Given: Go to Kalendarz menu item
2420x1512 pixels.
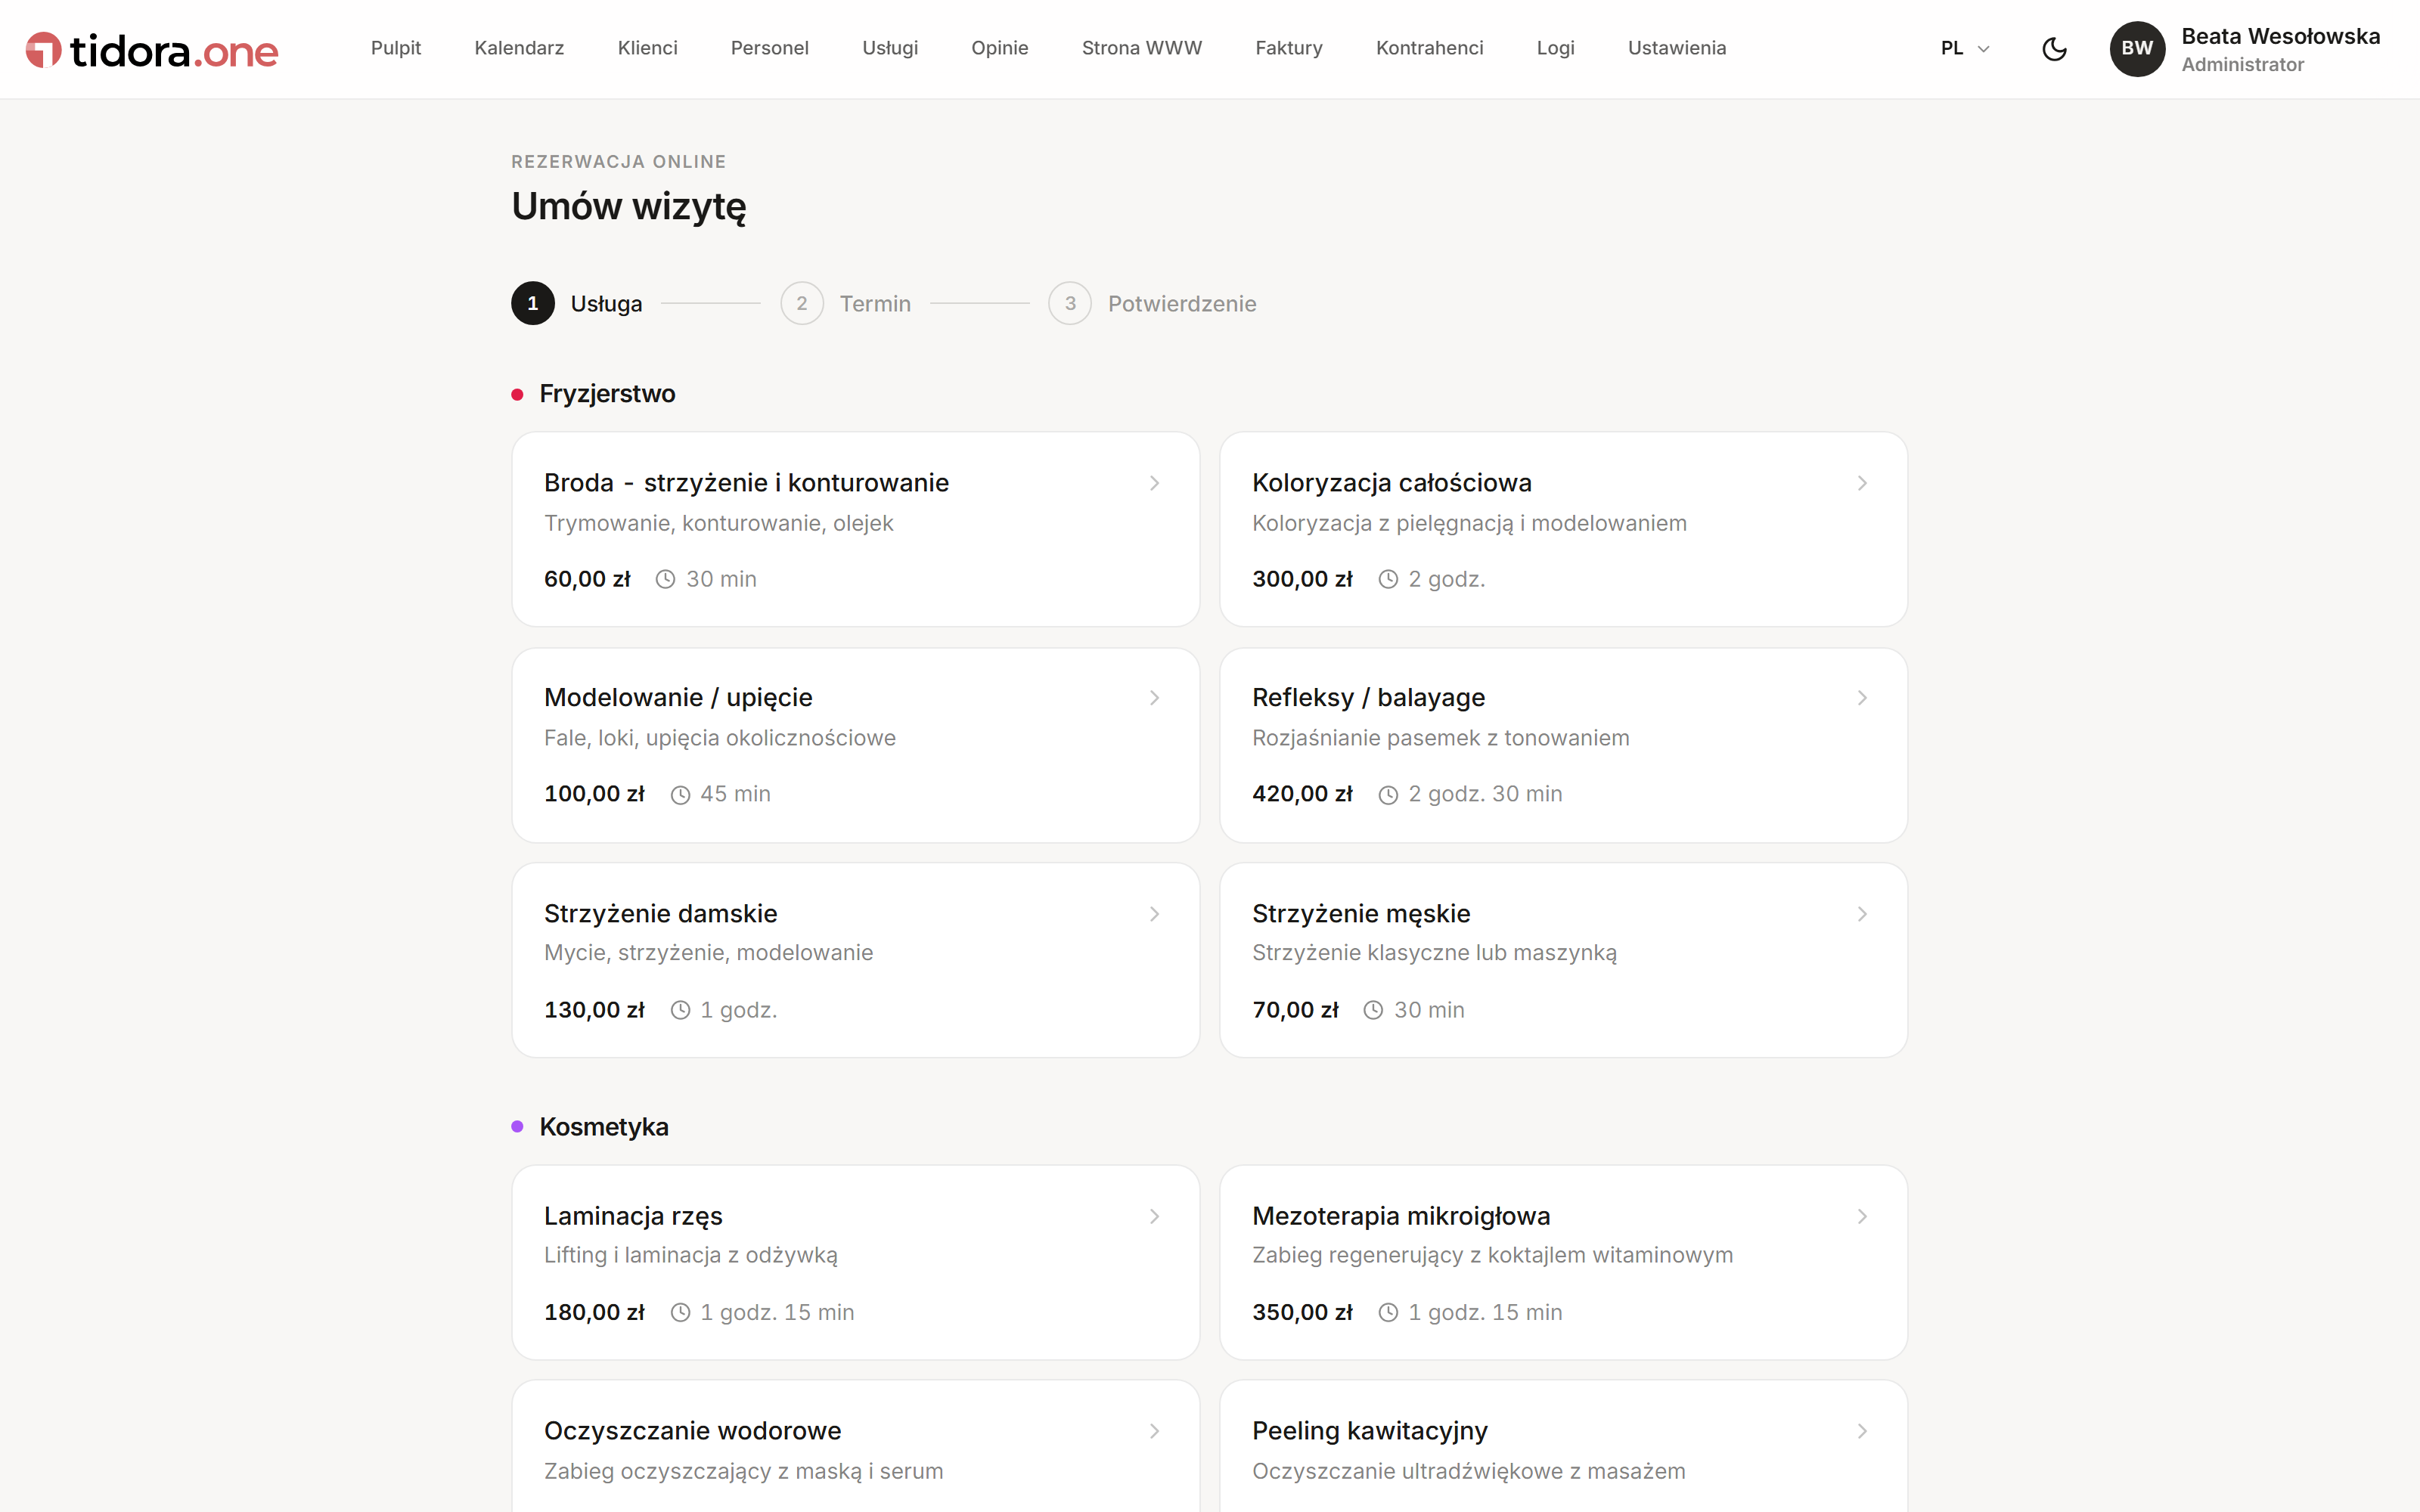Looking at the screenshot, I should 519,48.
